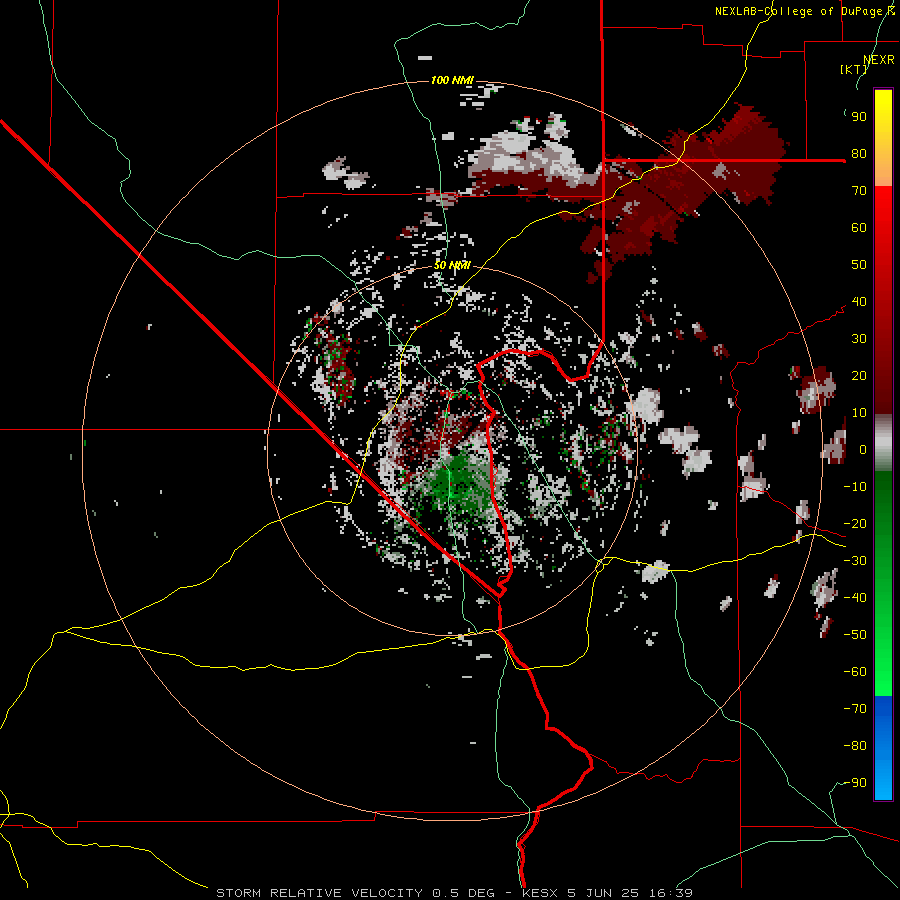900x900 pixels.
Task: Click the 90 value on velocity scale
Action: (x=859, y=117)
